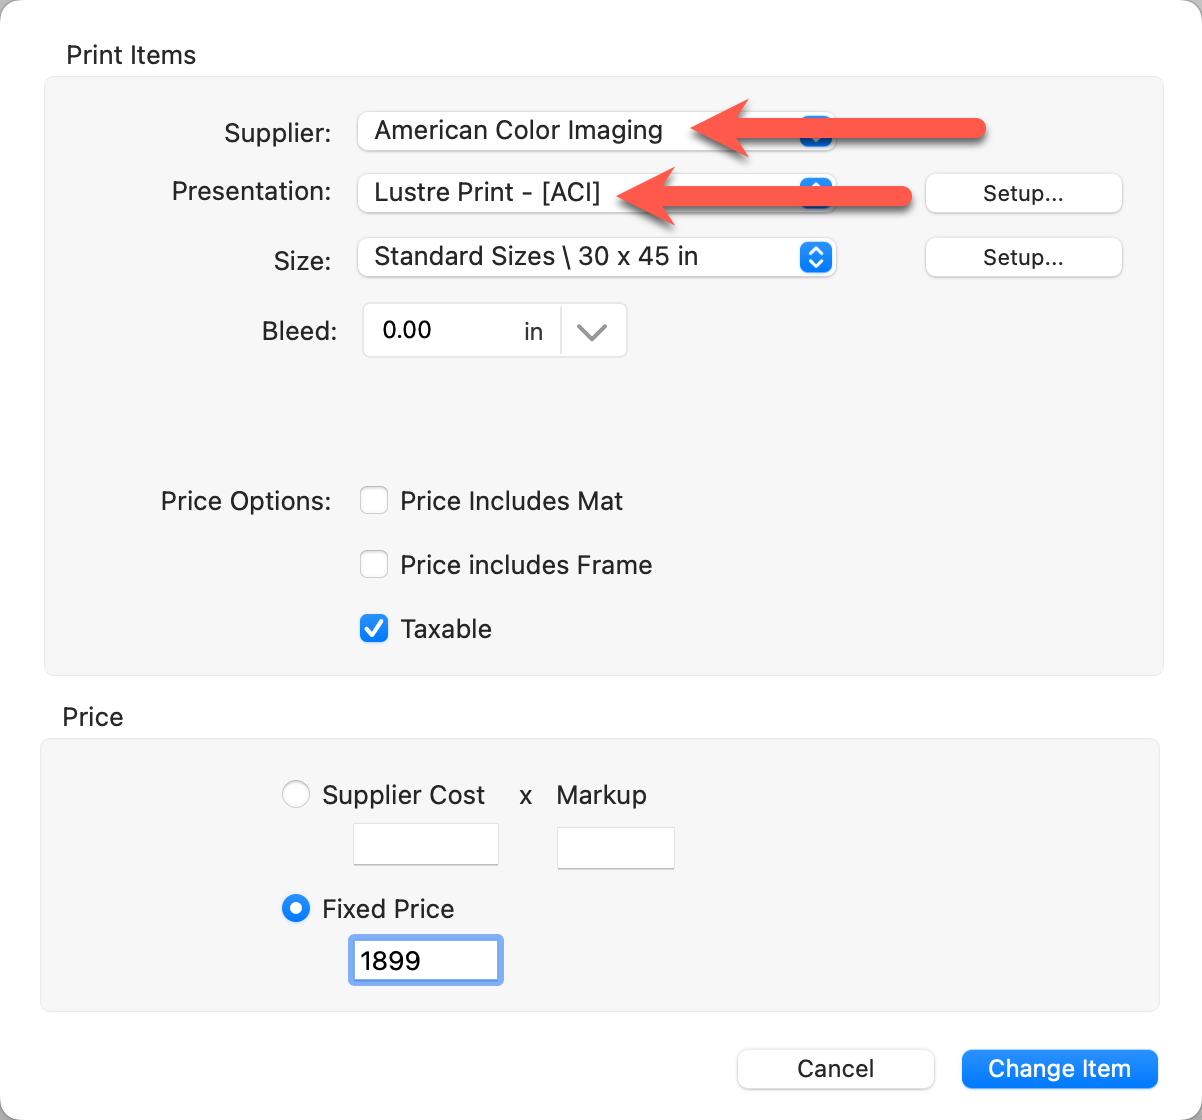Click Setup button next to Size
The width and height of the screenshot is (1202, 1120).
[1023, 257]
